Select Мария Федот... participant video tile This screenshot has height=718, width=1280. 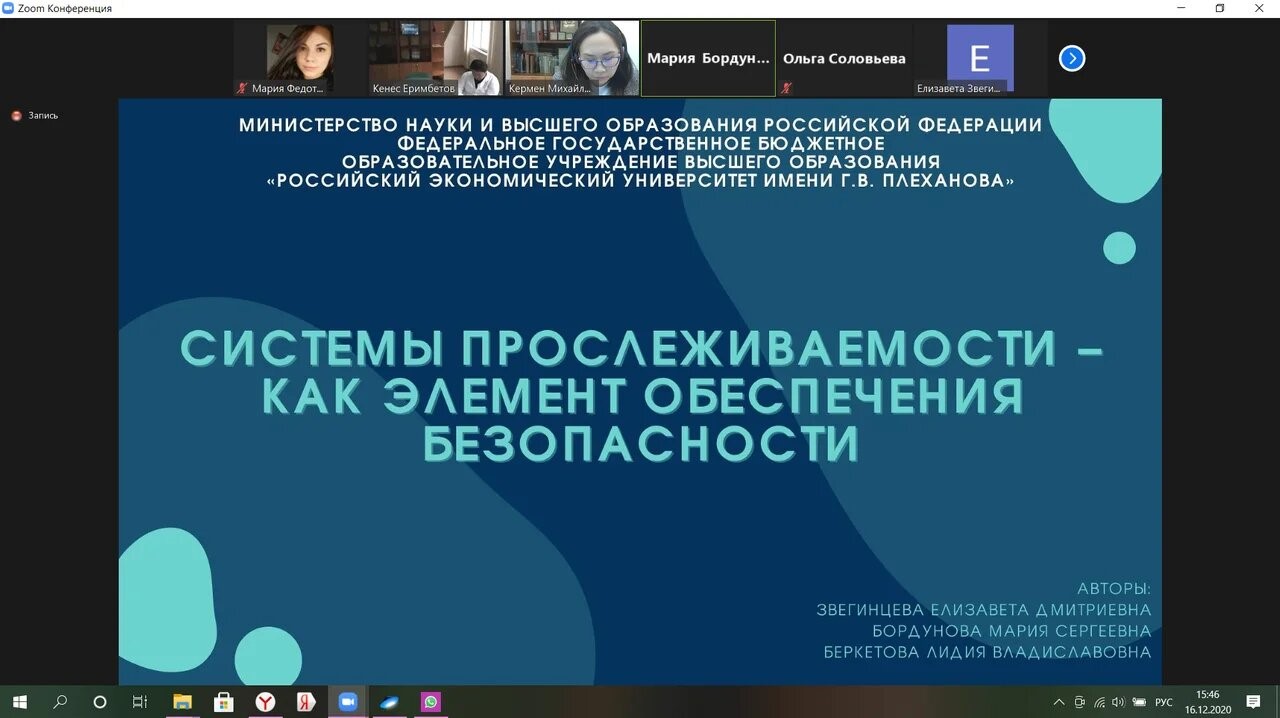tap(300, 58)
